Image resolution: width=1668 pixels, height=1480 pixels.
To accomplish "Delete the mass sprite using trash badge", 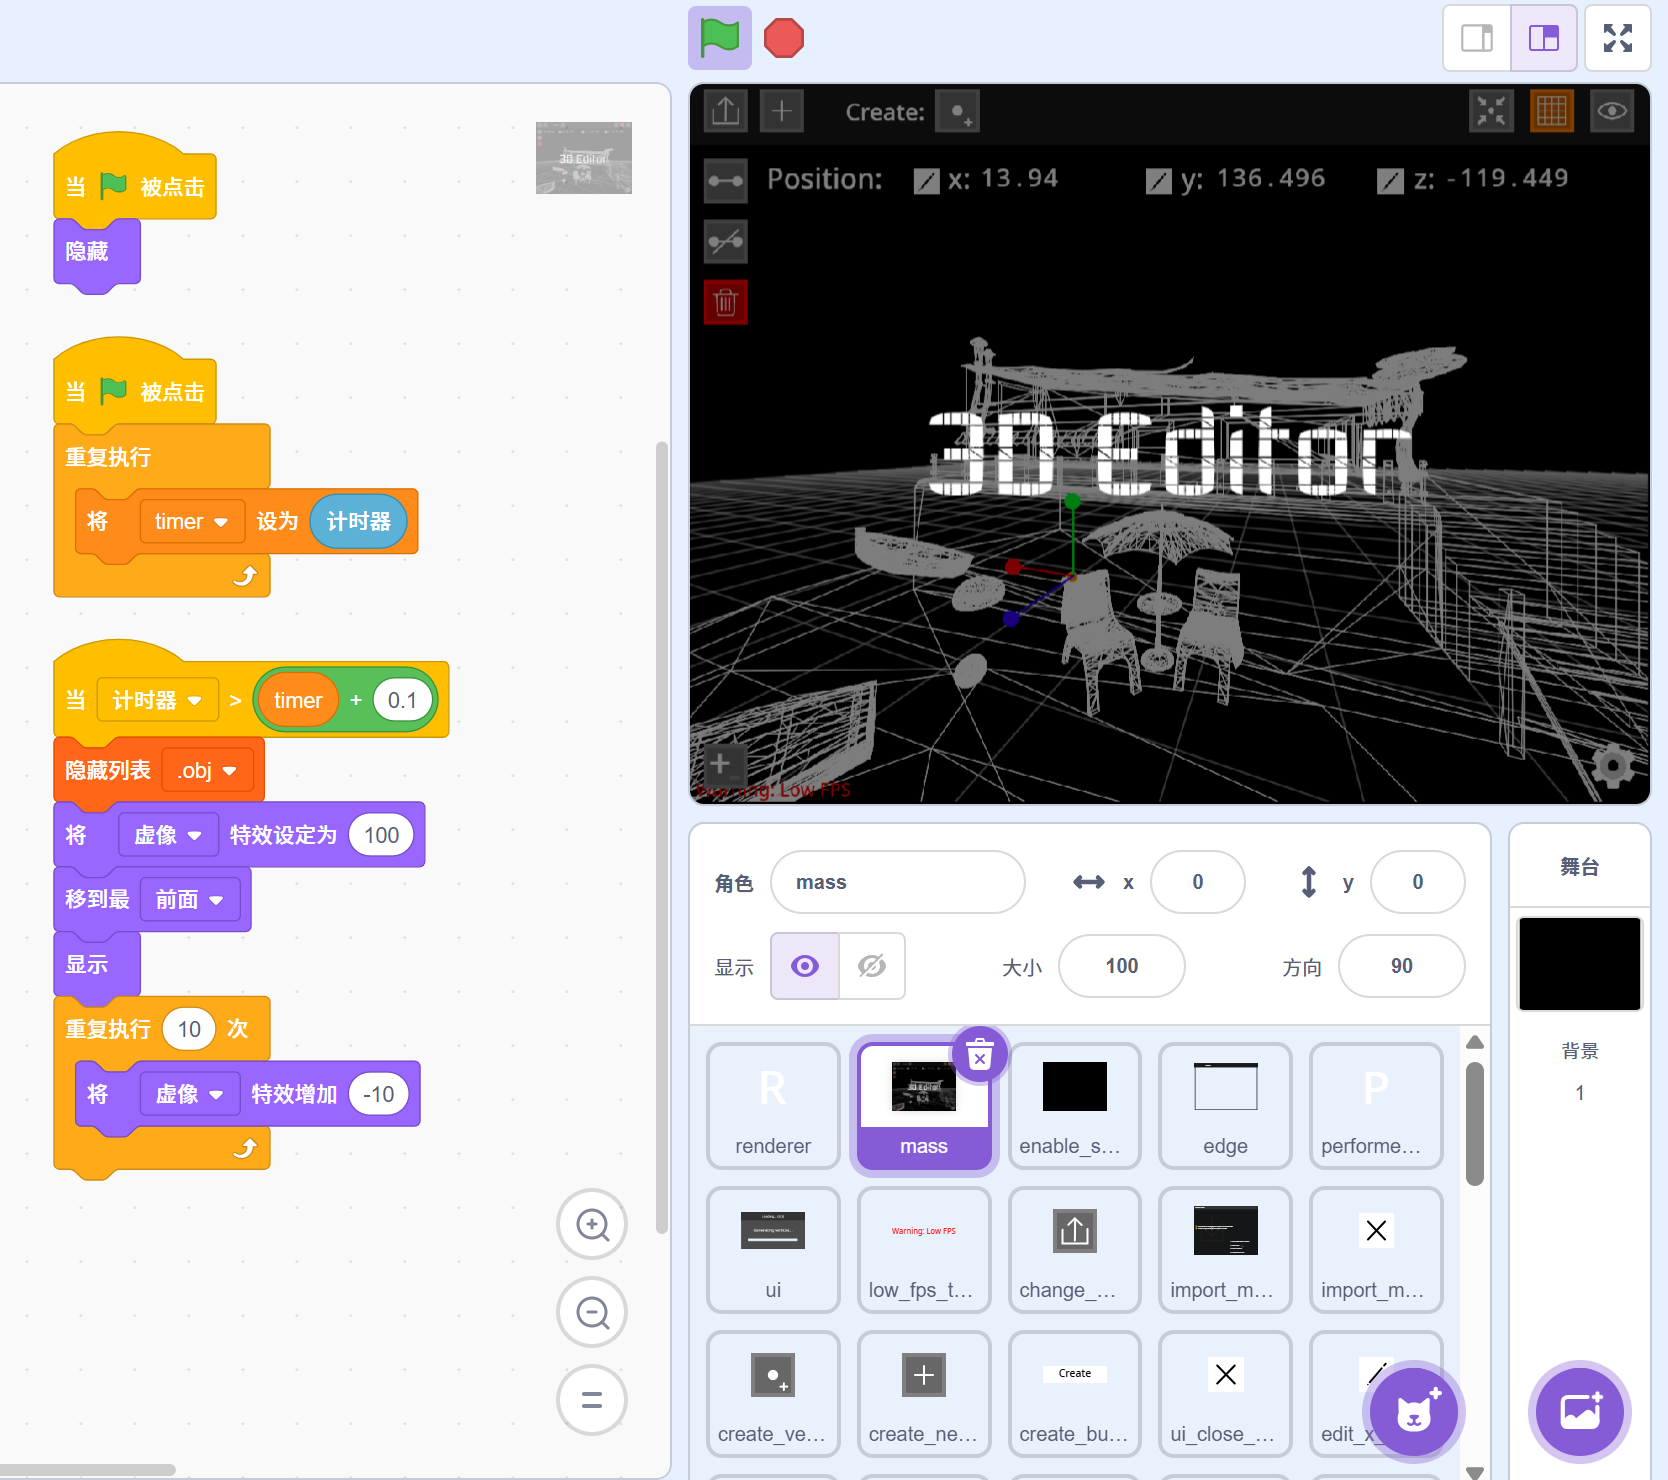I will tap(980, 1056).
